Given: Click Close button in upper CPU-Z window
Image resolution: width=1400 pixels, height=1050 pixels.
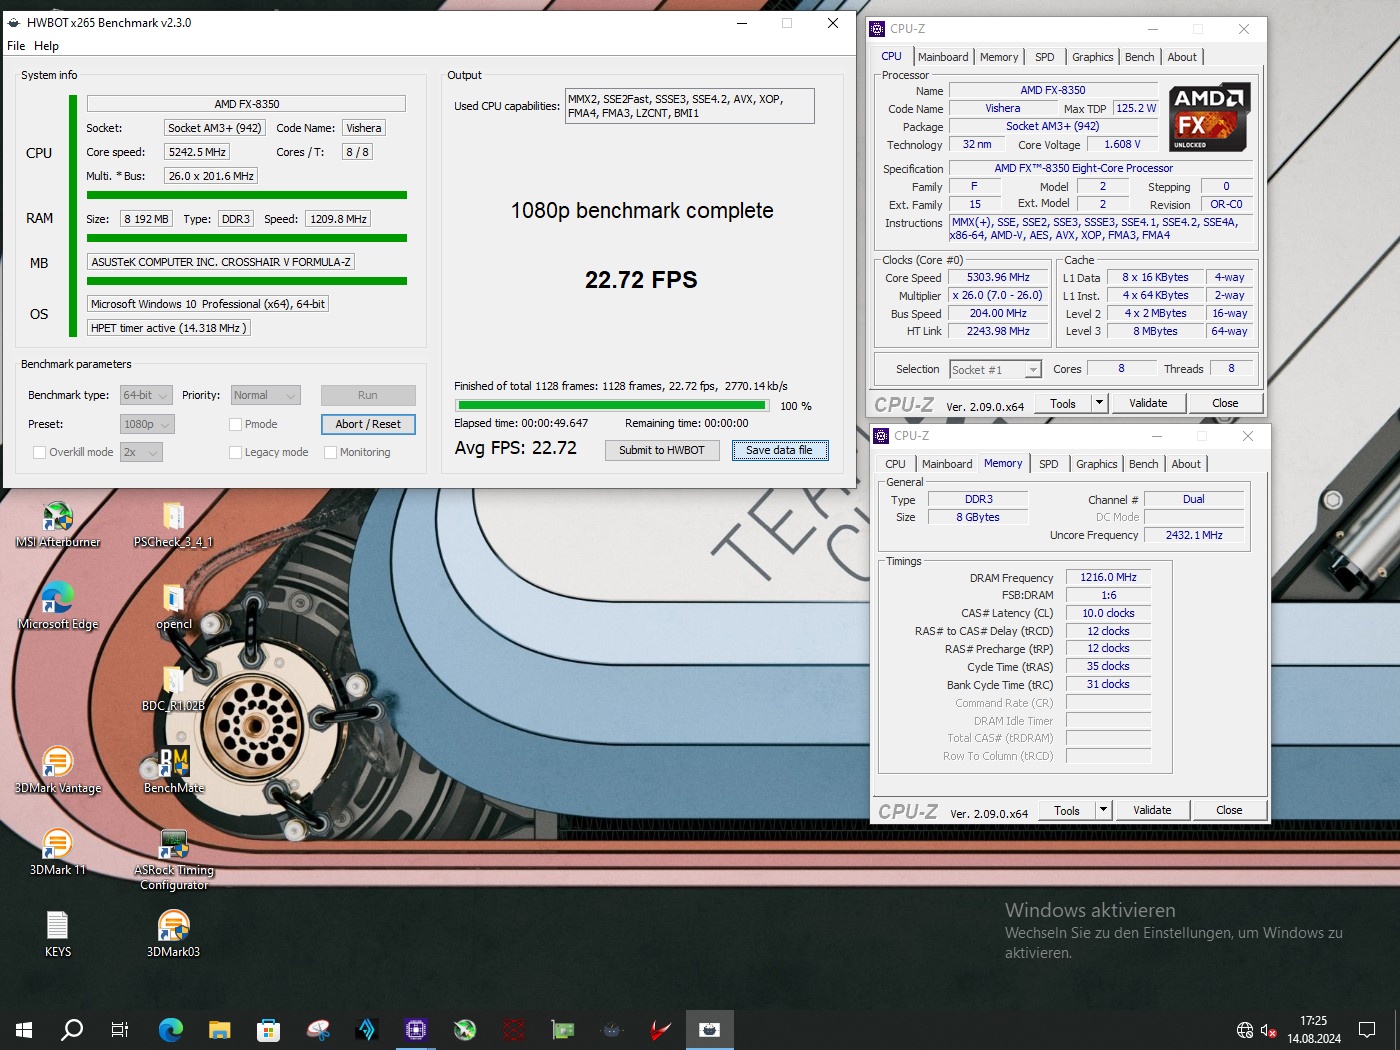Looking at the screenshot, I should click(1225, 403).
